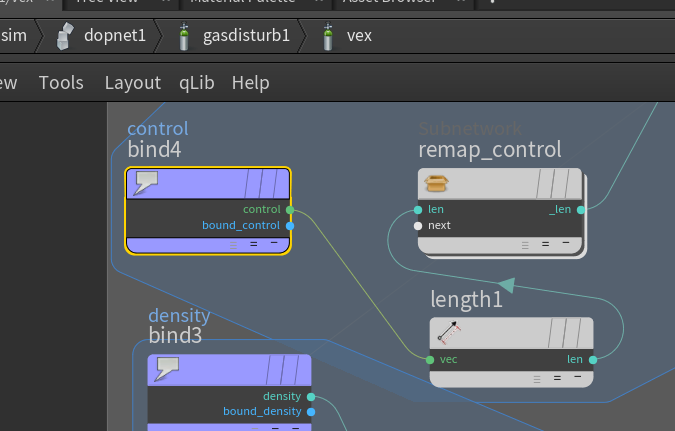Click the blue control label above bind4

point(158,129)
